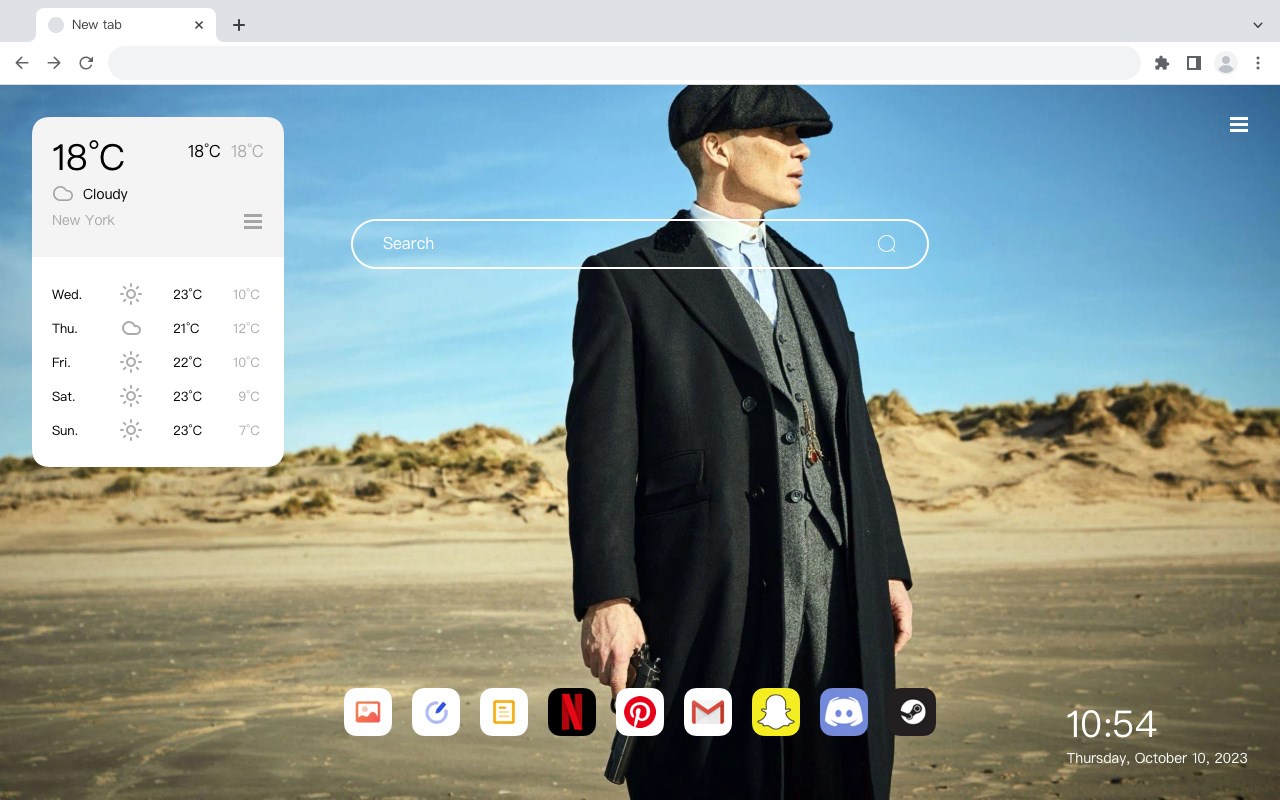Screen dimensions: 1280x800
Task: Focus the browser address bar
Action: coord(624,63)
